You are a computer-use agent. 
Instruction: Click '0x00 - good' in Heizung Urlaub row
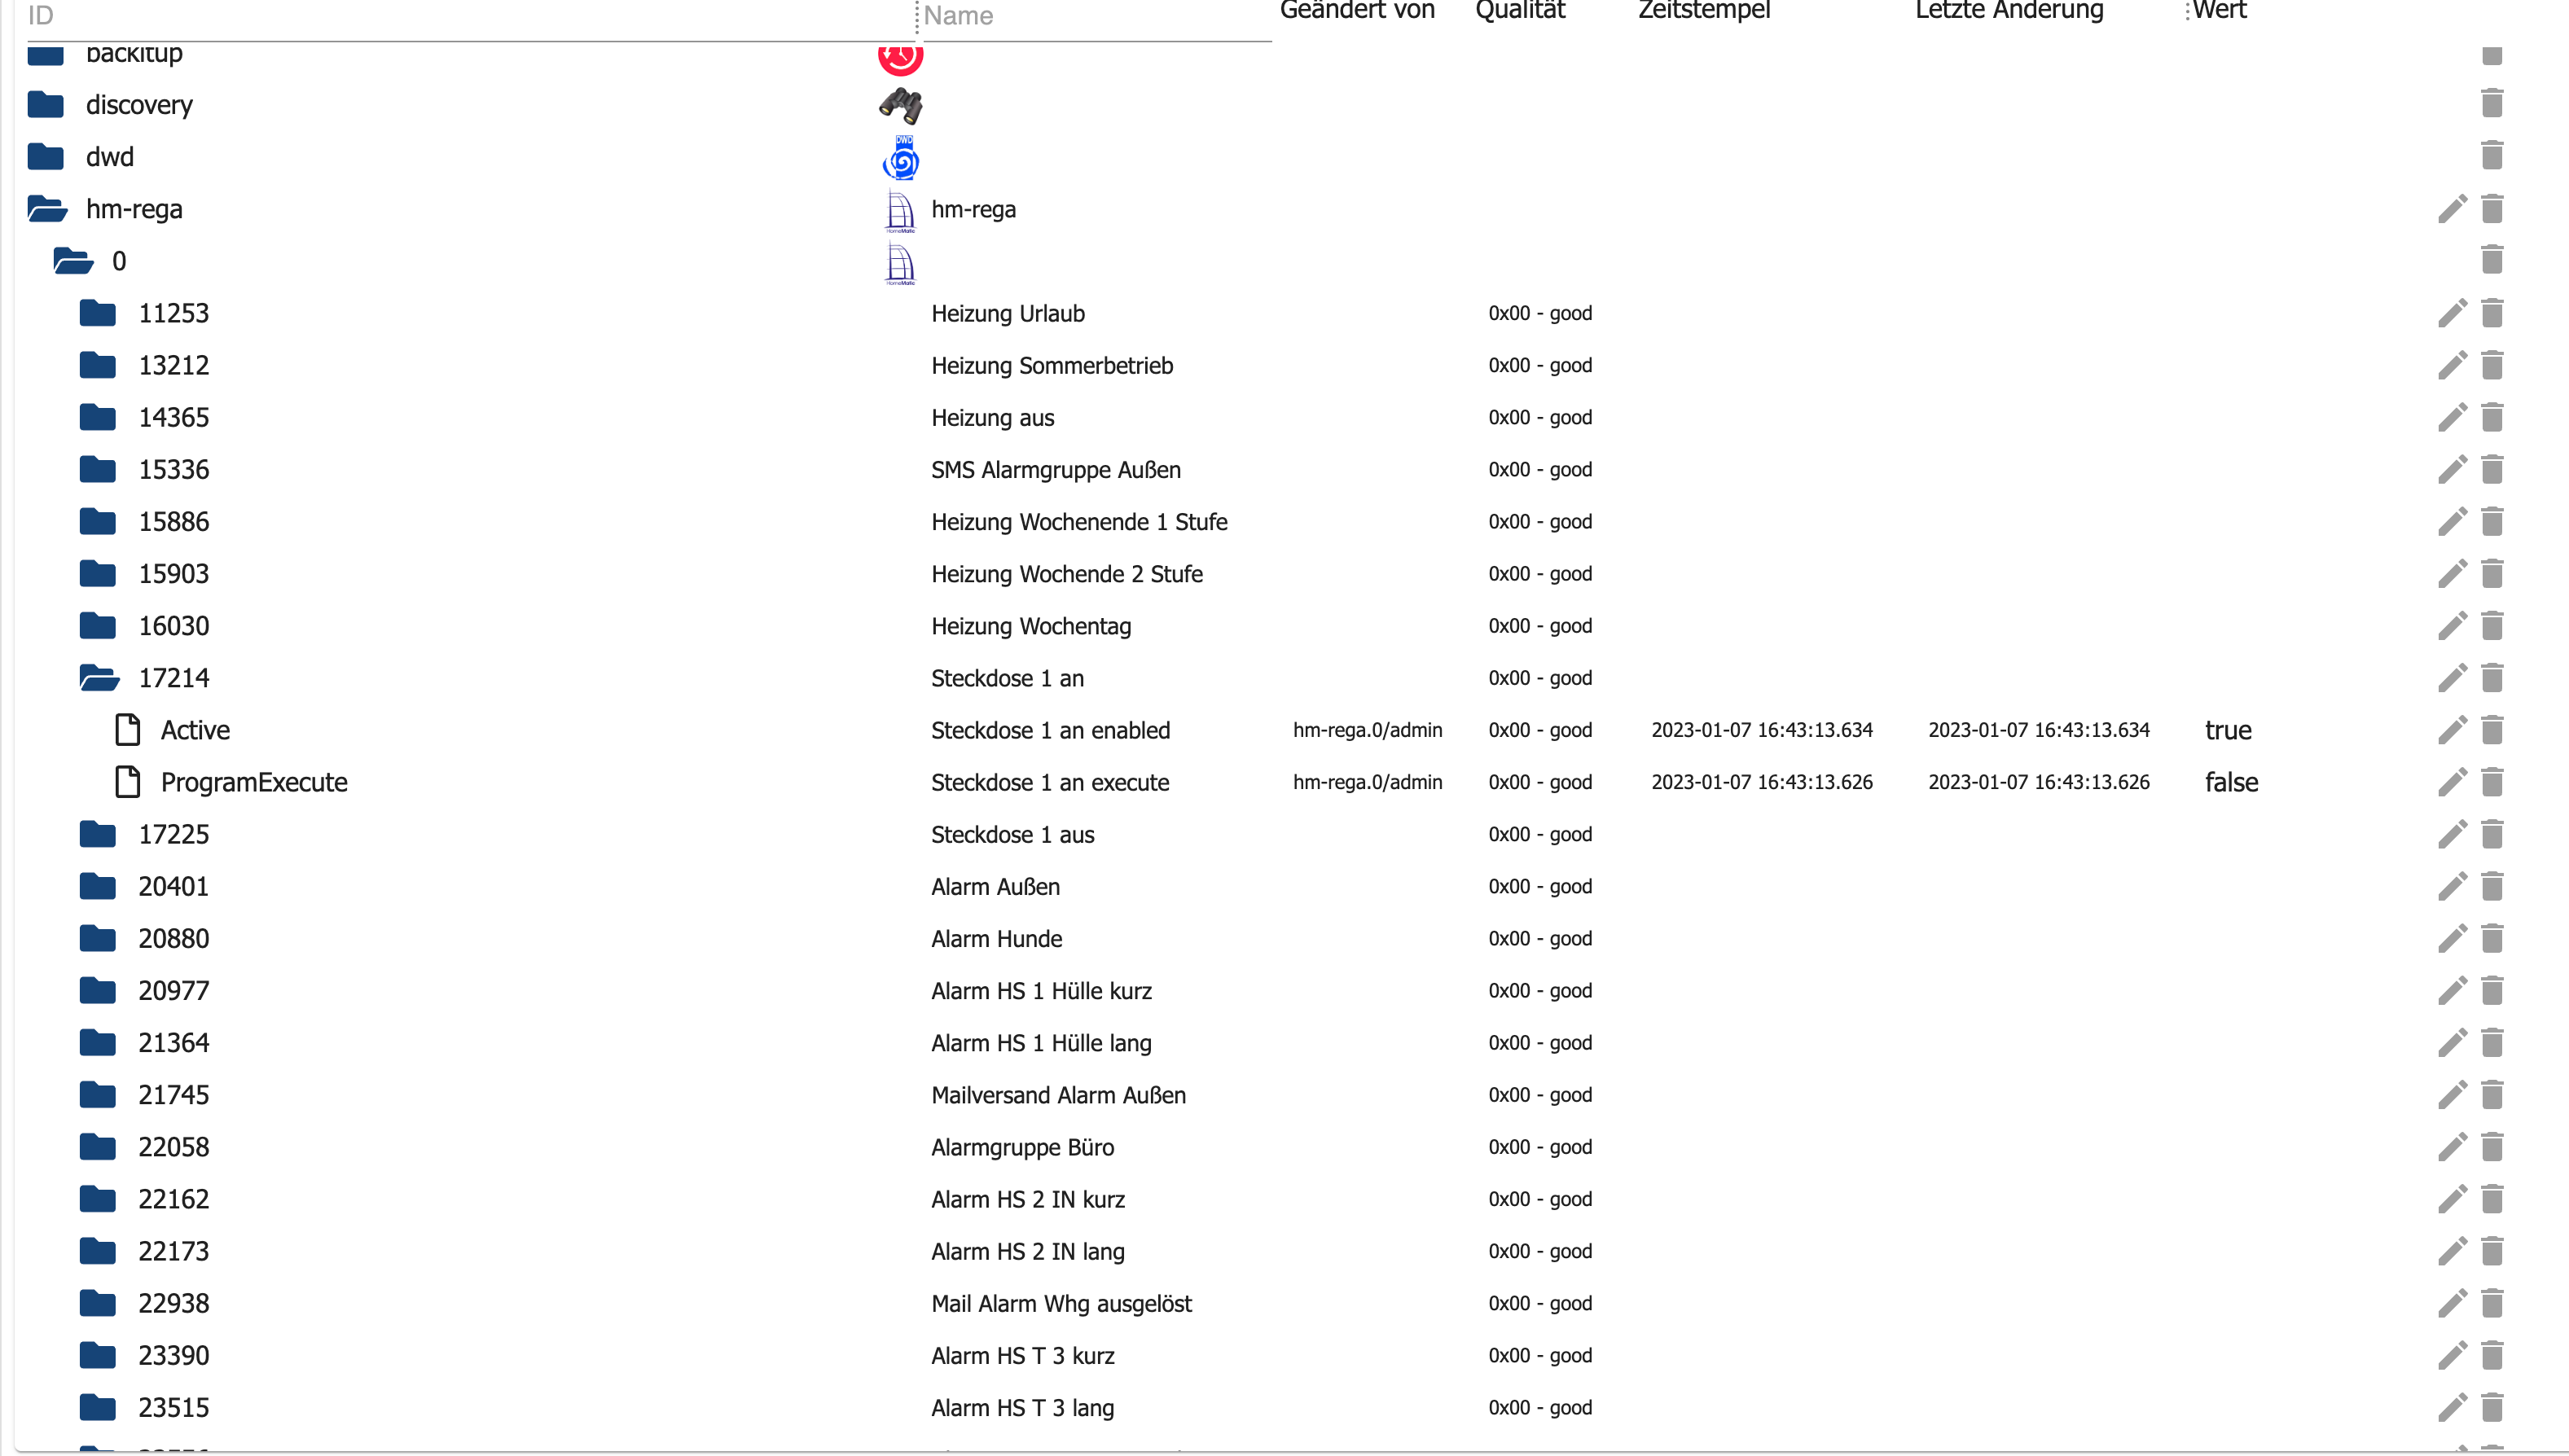1539,313
